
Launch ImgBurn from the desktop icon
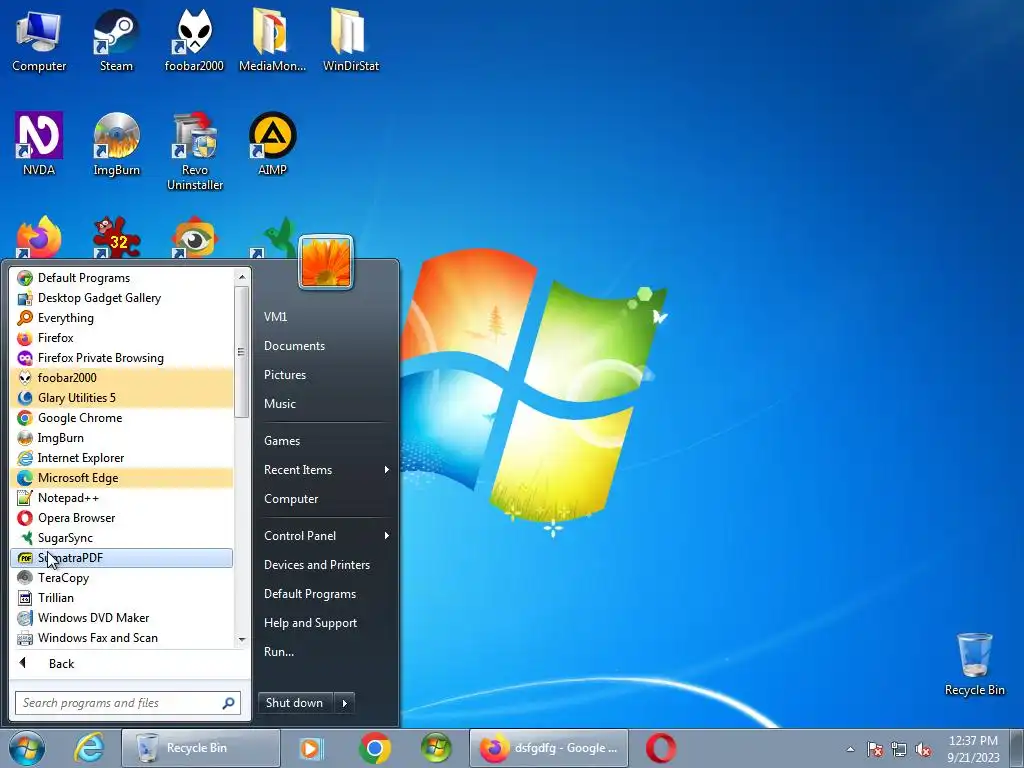point(116,144)
